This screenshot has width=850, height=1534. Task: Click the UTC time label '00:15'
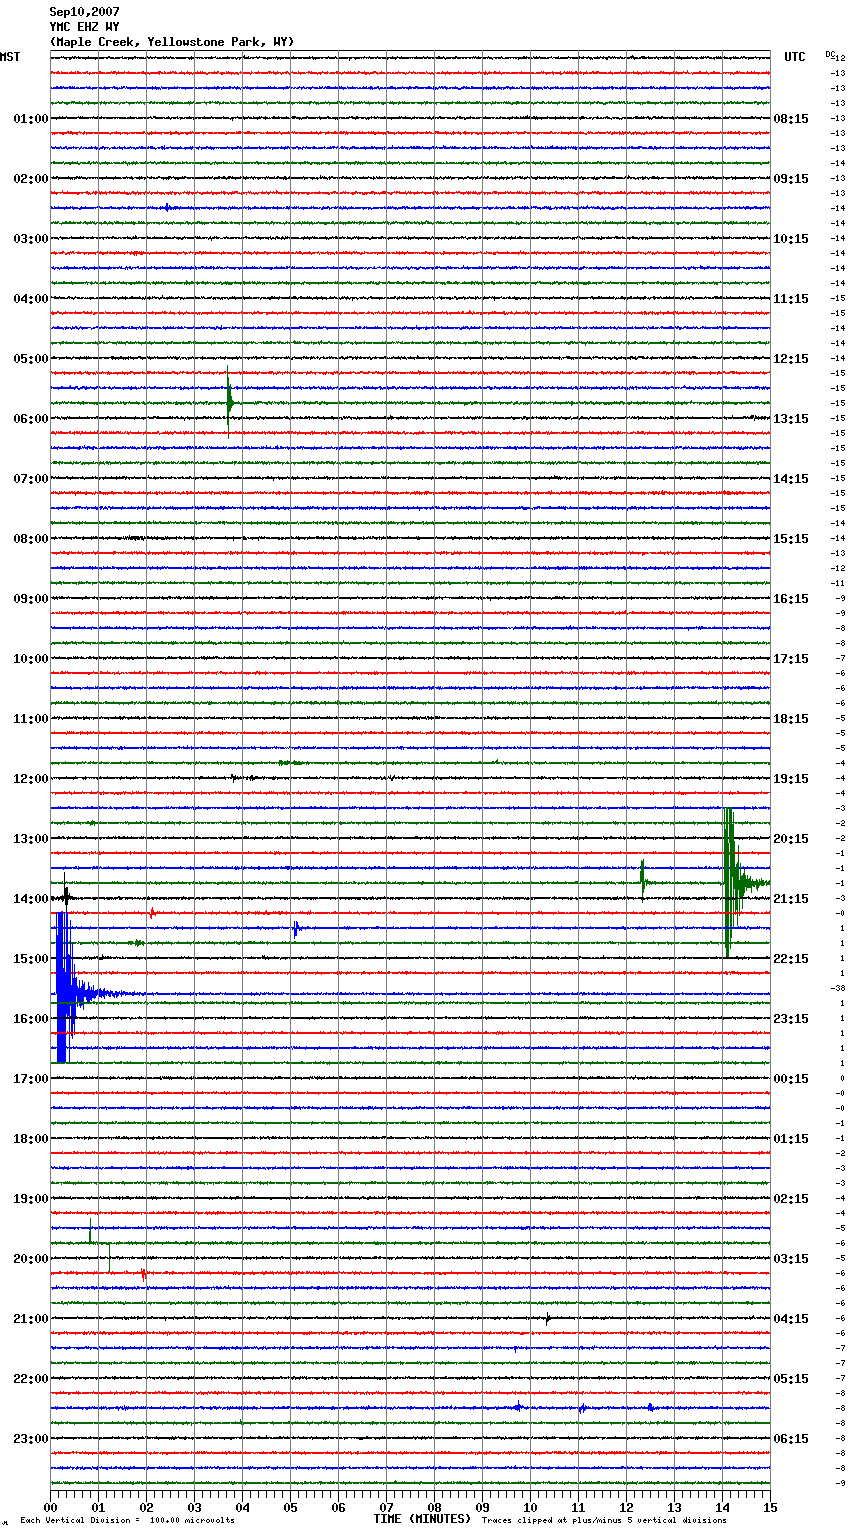(791, 1079)
